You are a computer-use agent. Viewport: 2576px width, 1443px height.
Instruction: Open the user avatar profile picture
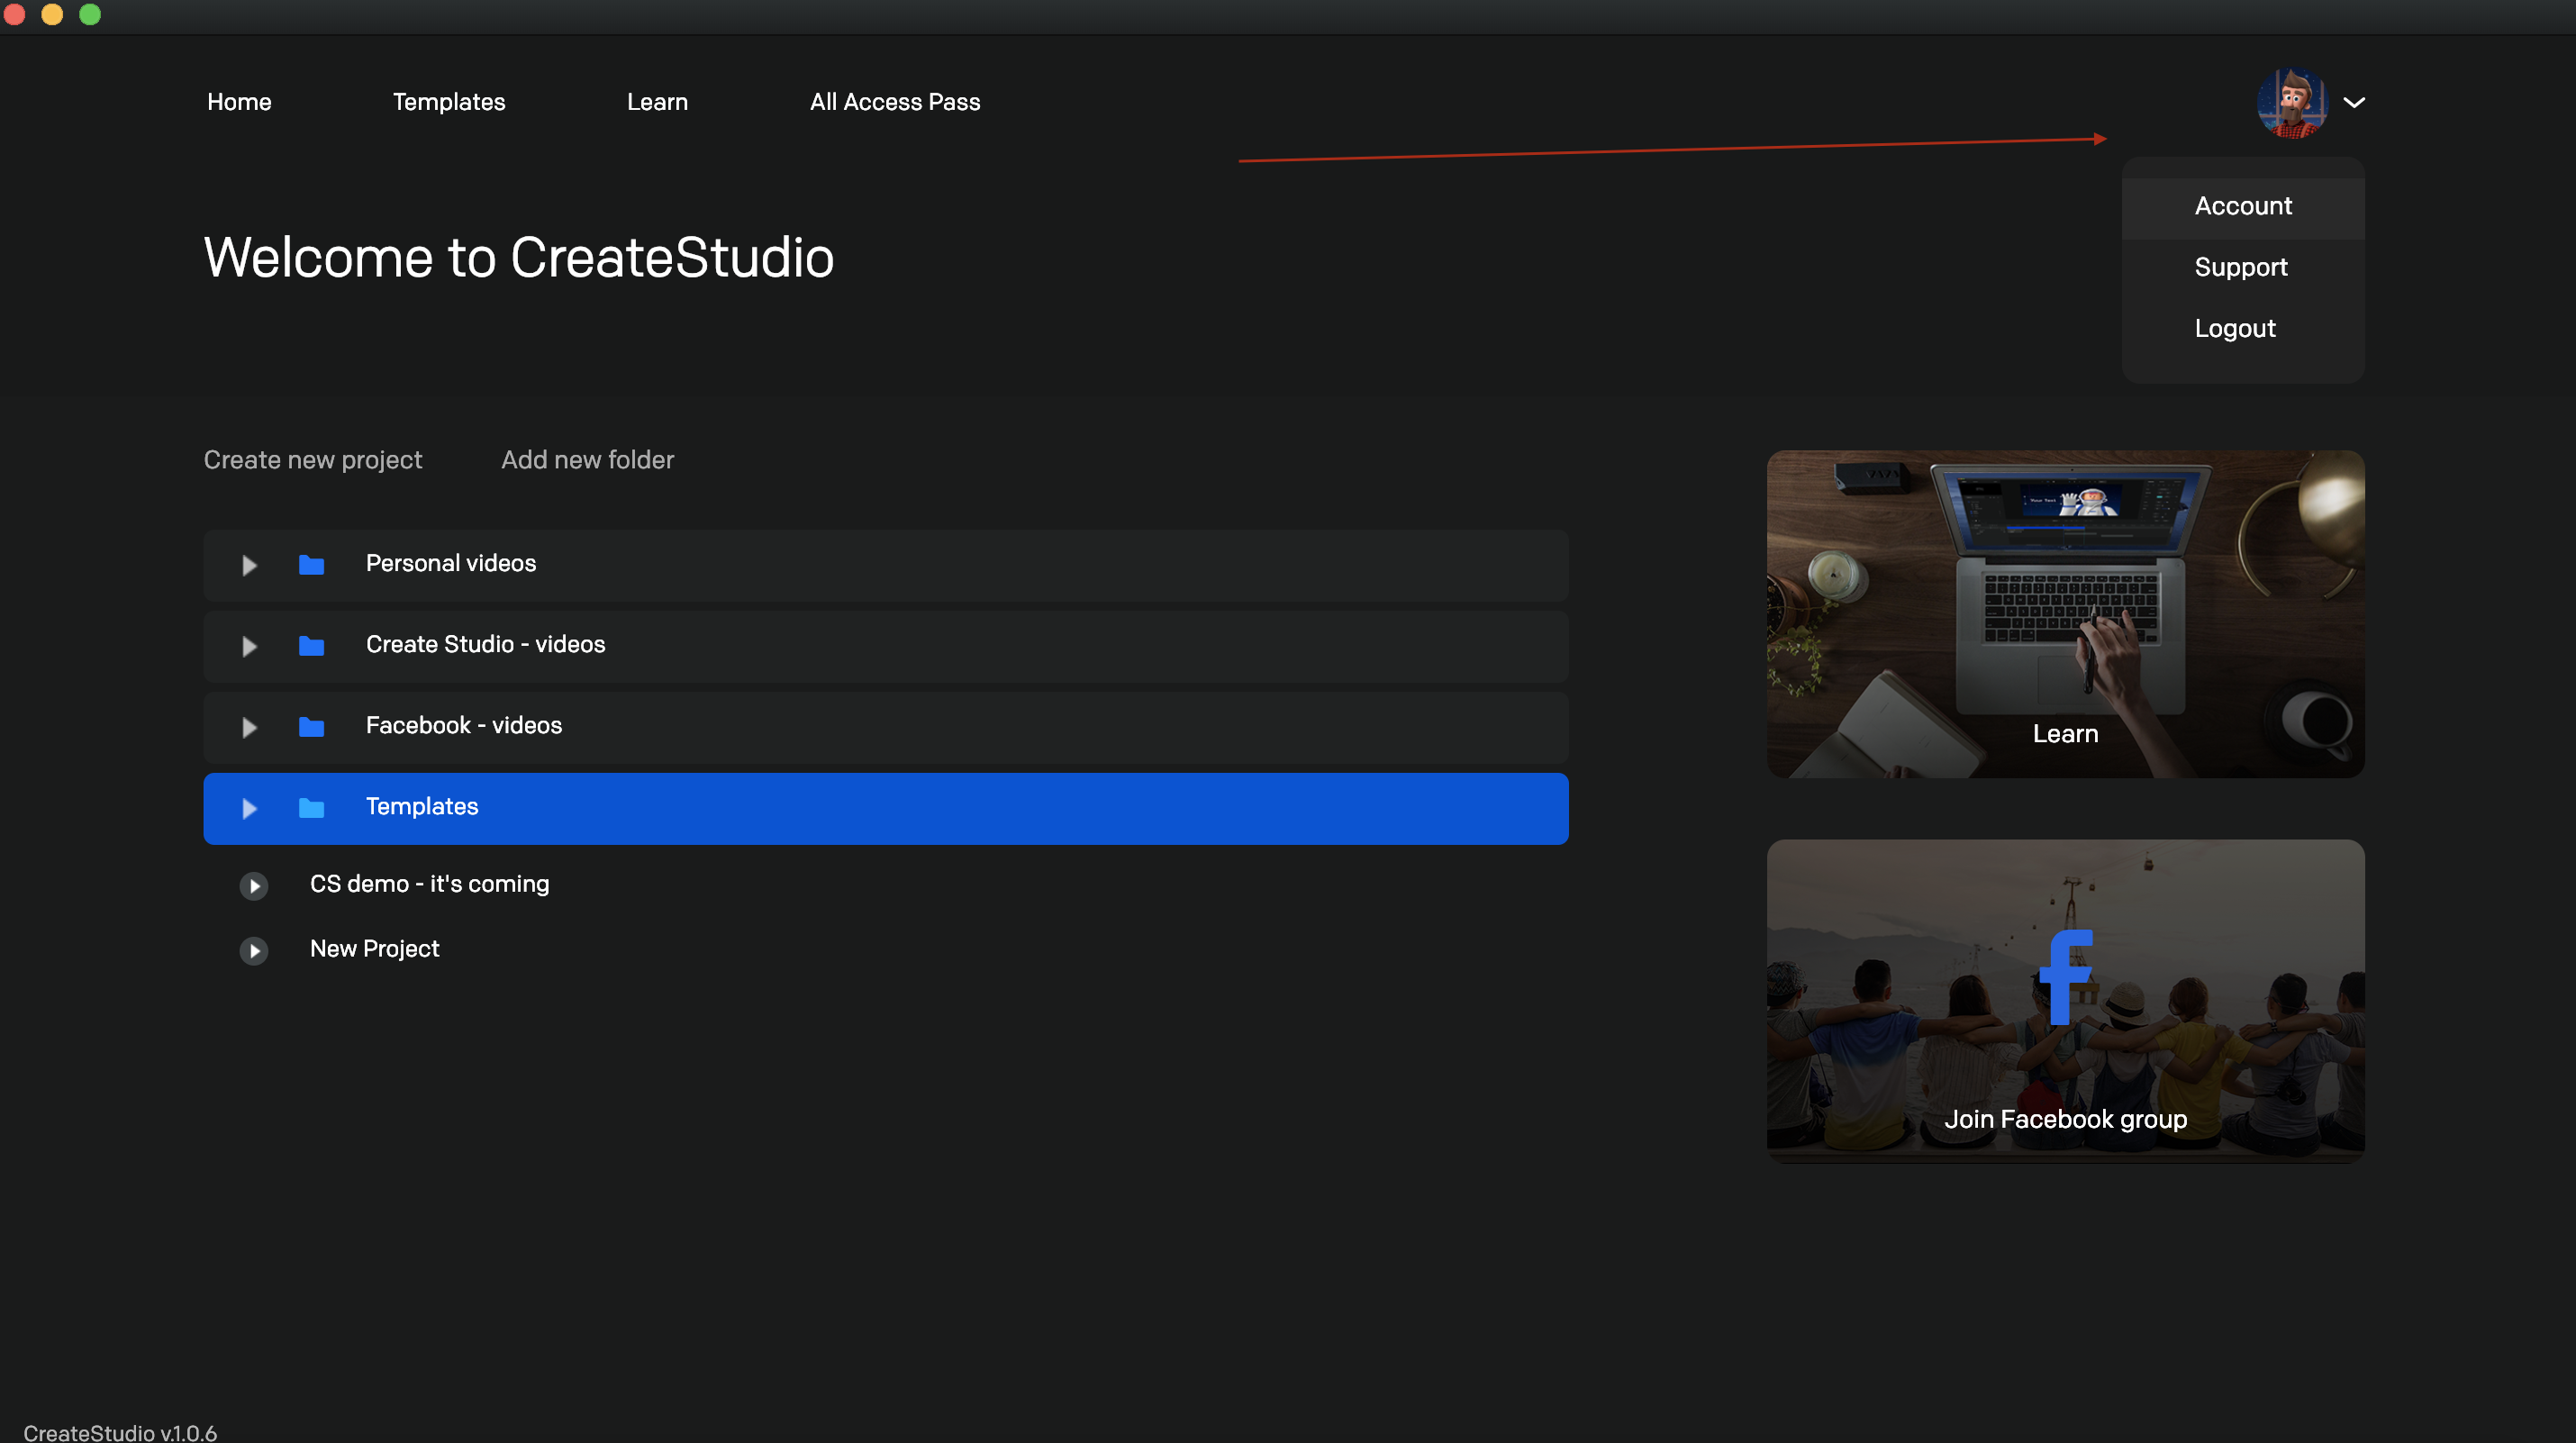point(2292,102)
